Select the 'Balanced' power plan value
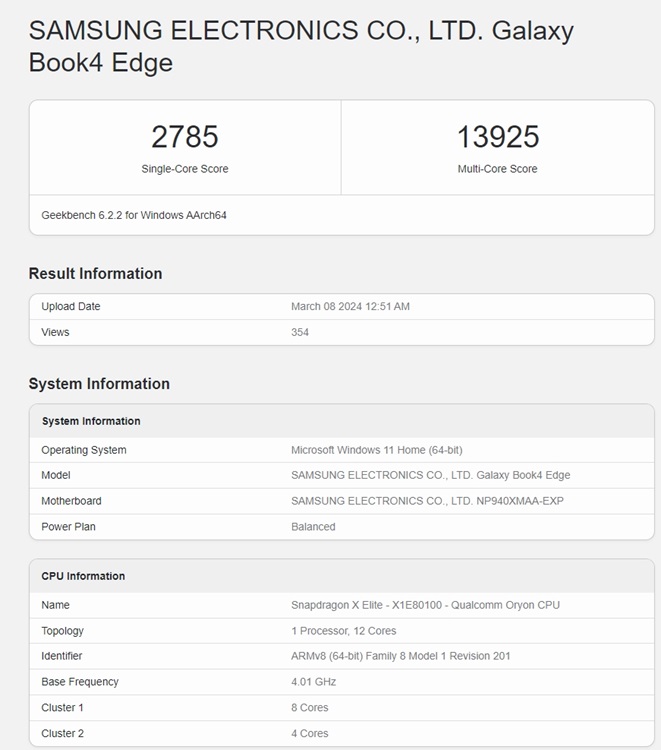The width and height of the screenshot is (661, 750). point(313,527)
